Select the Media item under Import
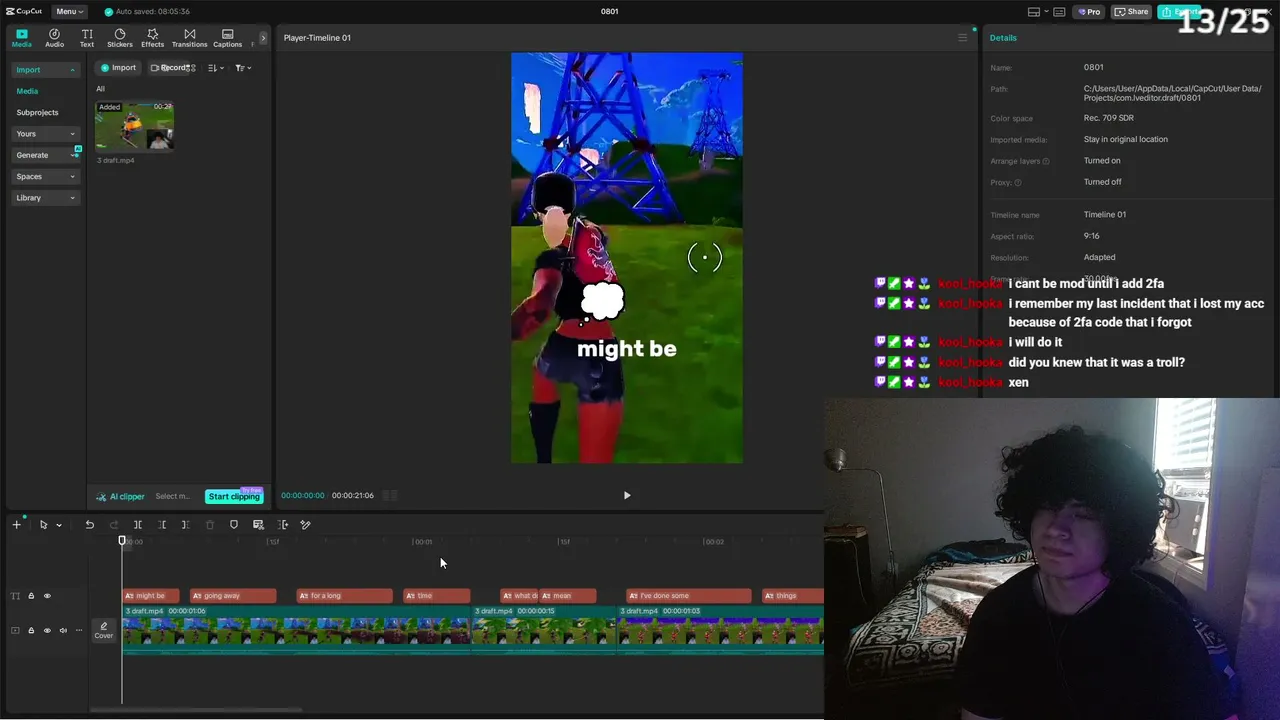1280x720 pixels. 27,91
